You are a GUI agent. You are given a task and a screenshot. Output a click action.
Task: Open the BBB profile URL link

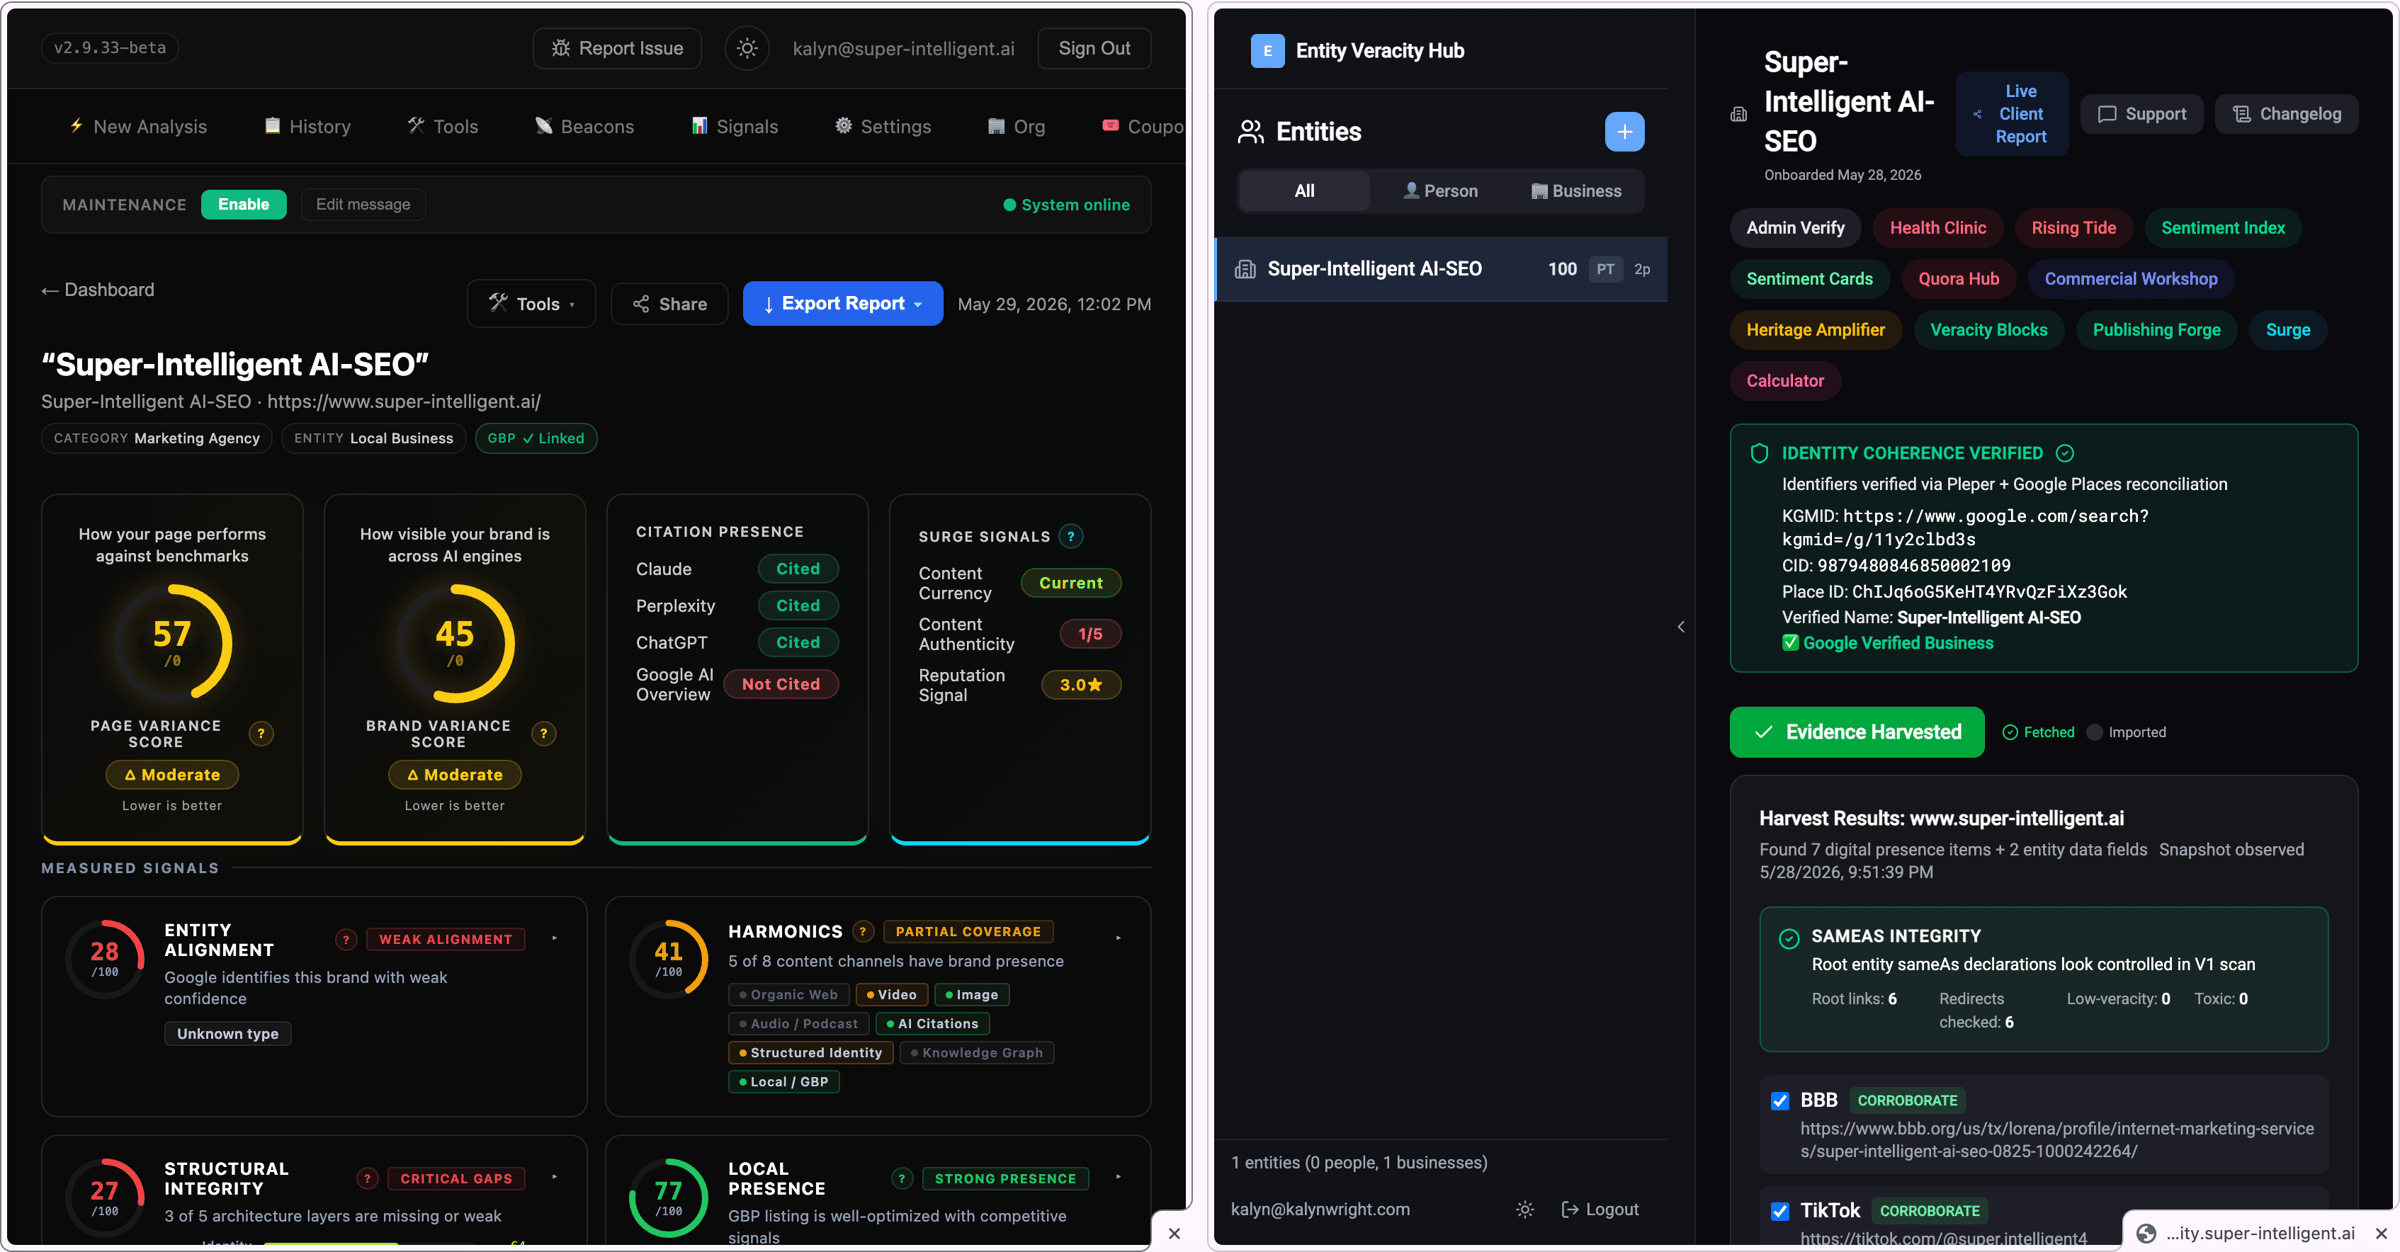point(2057,1140)
